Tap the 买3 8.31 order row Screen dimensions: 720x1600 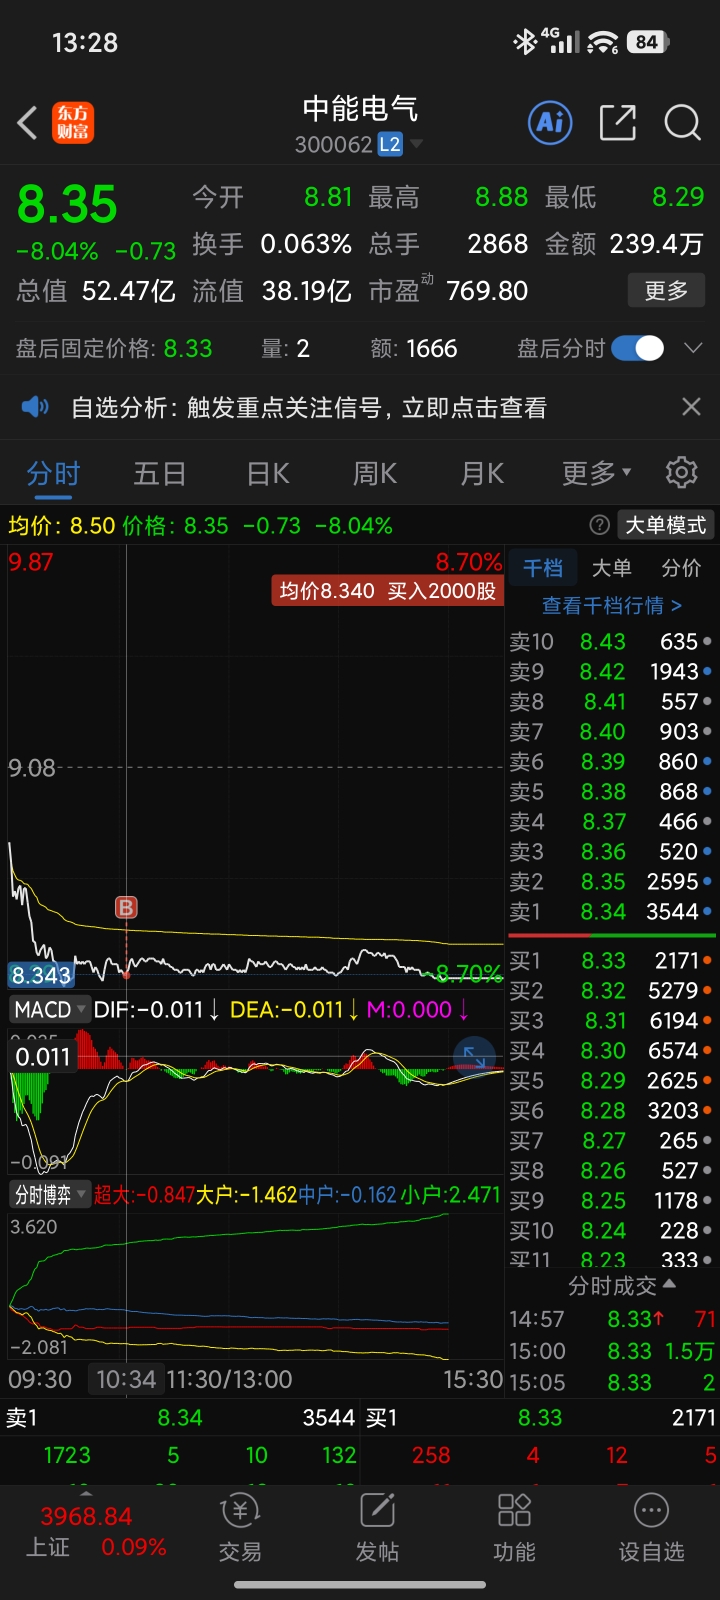[612, 1021]
